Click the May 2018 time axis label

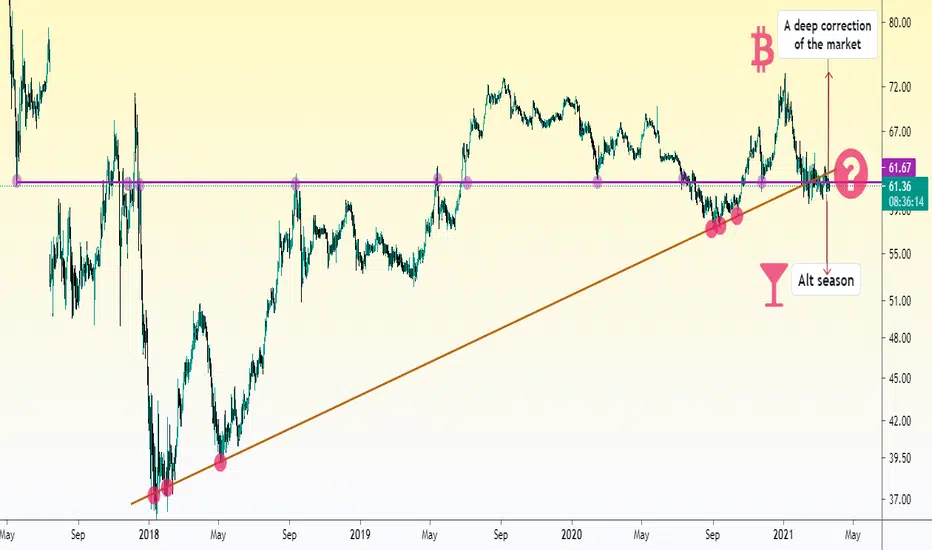point(218,535)
